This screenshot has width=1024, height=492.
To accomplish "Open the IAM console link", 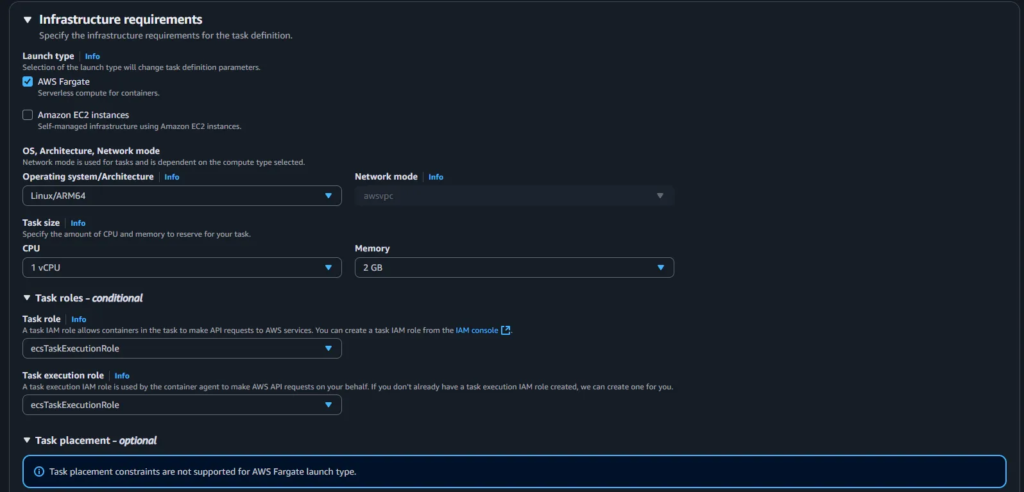I will [477, 331].
